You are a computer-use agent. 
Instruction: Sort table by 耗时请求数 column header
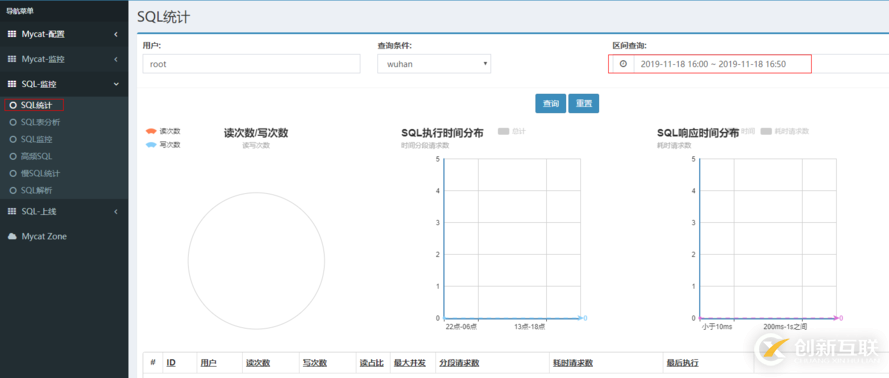point(573,363)
